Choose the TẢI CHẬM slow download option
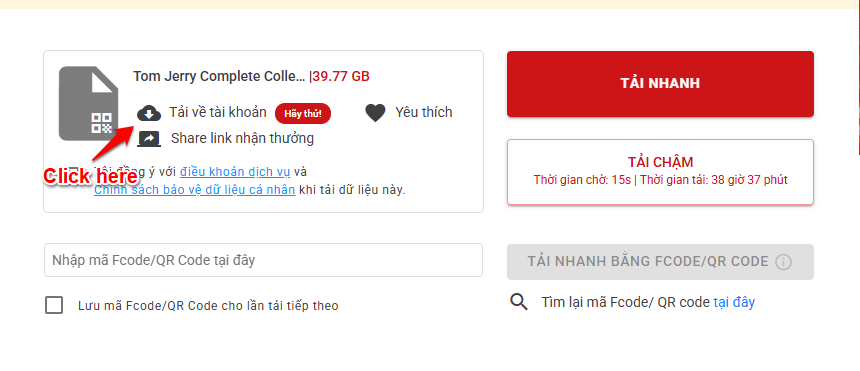 660,172
